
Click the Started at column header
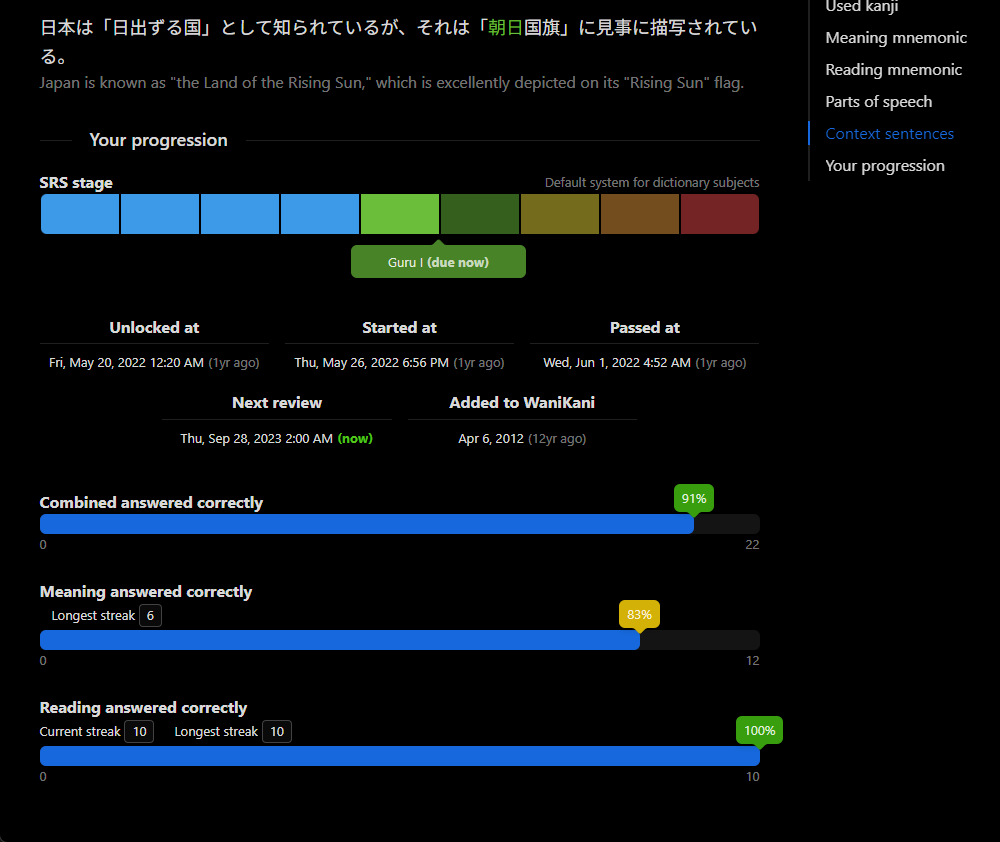(x=399, y=328)
